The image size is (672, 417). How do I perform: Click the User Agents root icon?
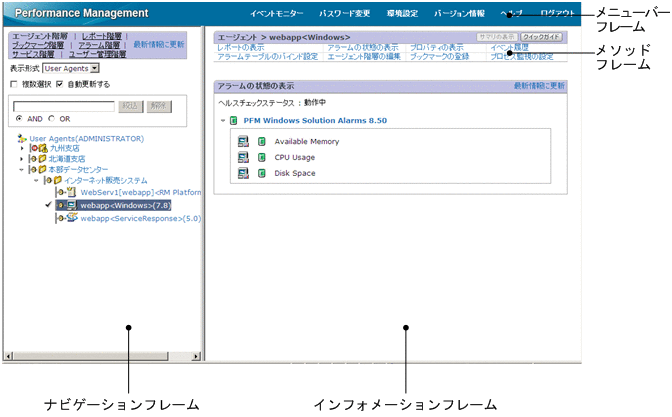(x=21, y=138)
